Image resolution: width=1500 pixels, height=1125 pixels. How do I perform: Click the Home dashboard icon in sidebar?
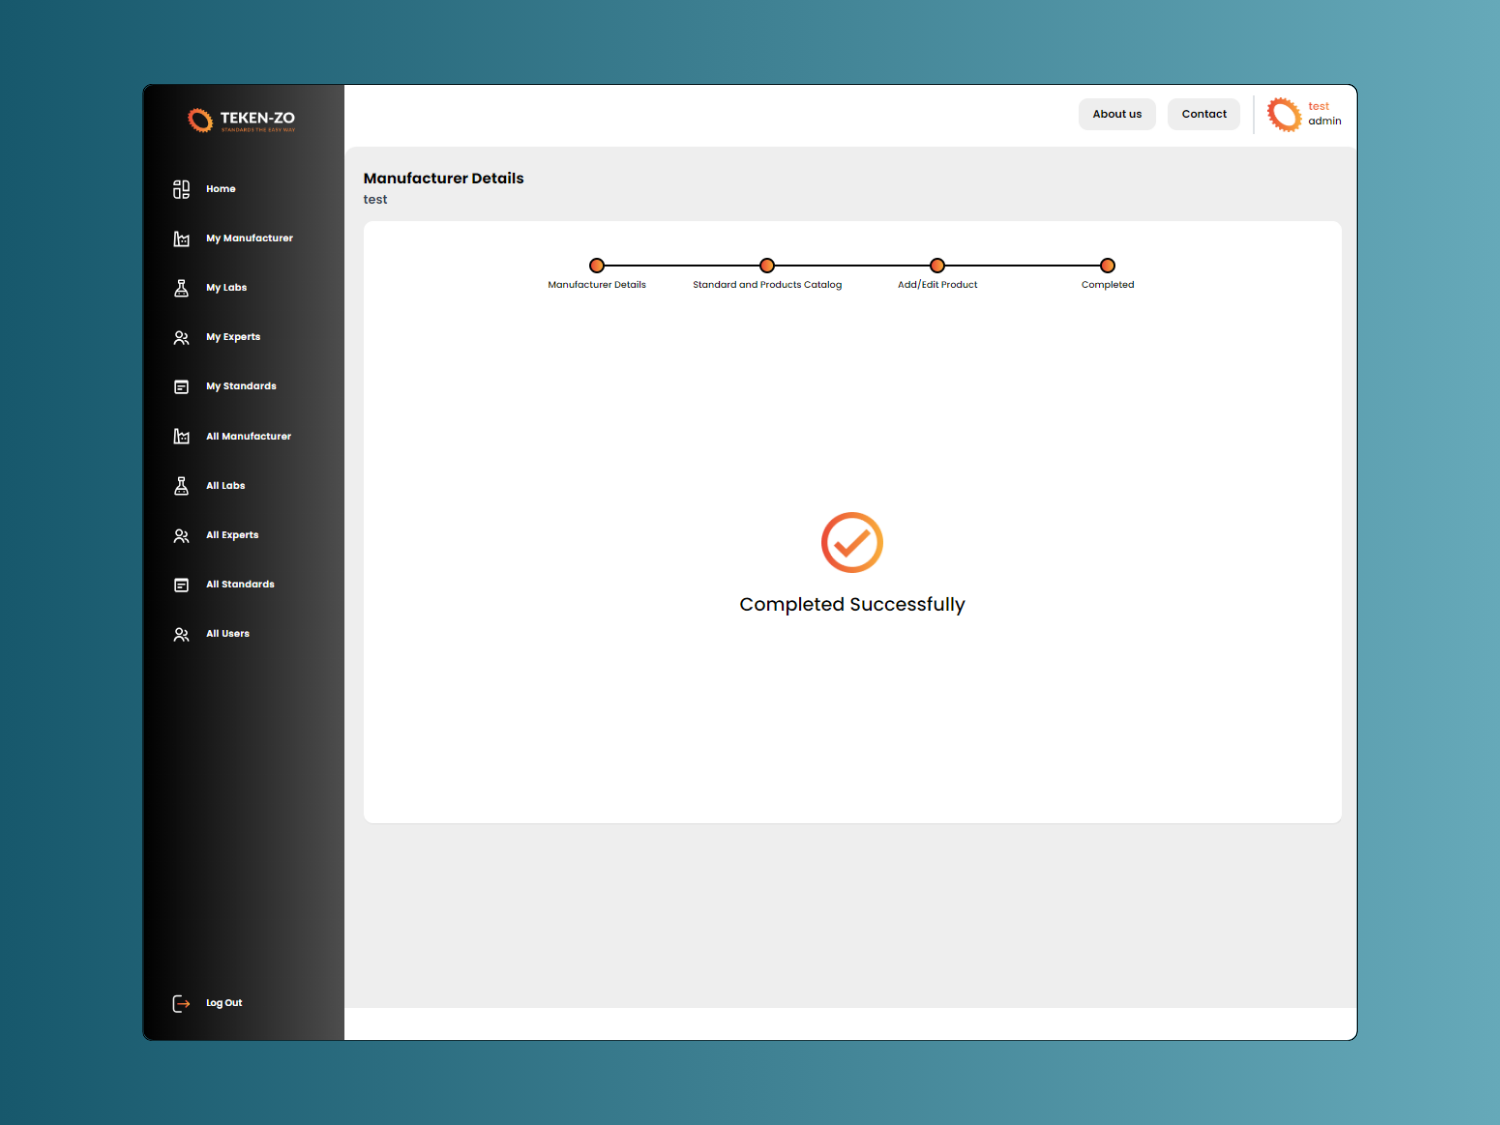click(x=181, y=189)
